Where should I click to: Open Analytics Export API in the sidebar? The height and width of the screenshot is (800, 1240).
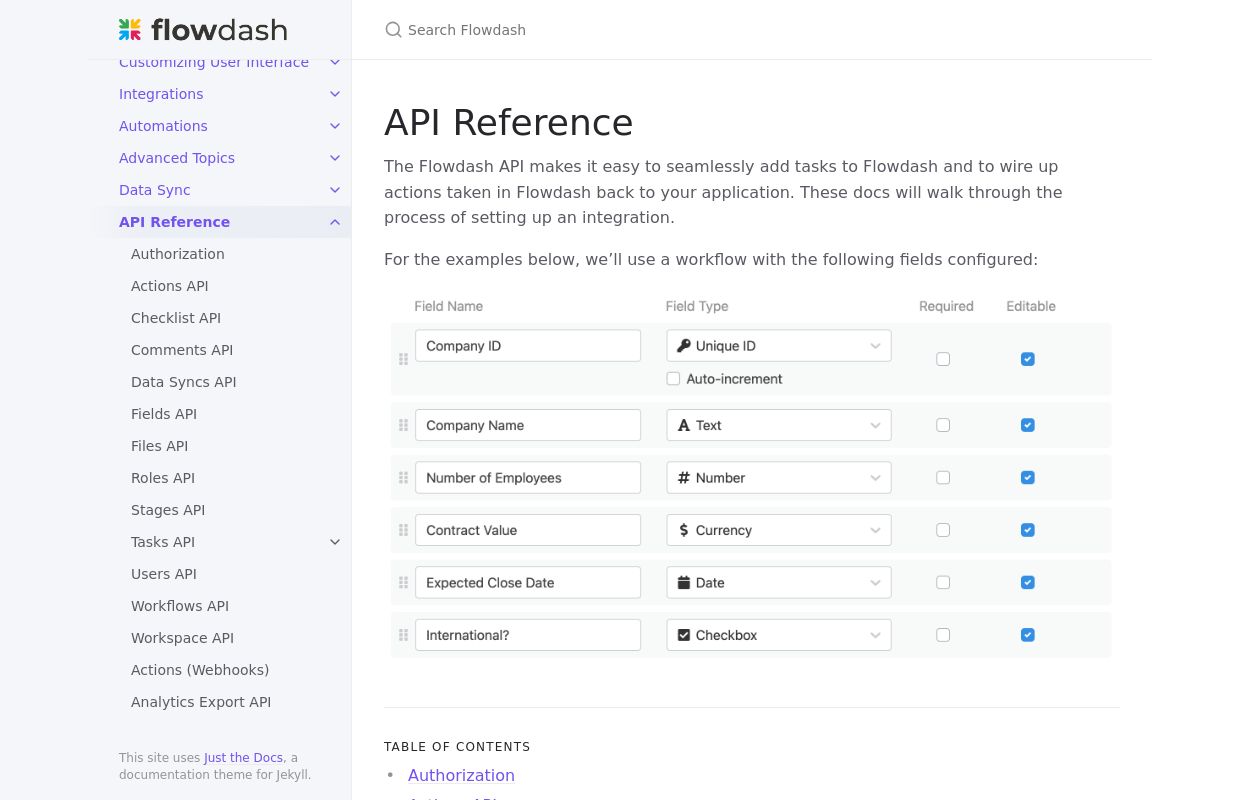pyautogui.click(x=201, y=702)
